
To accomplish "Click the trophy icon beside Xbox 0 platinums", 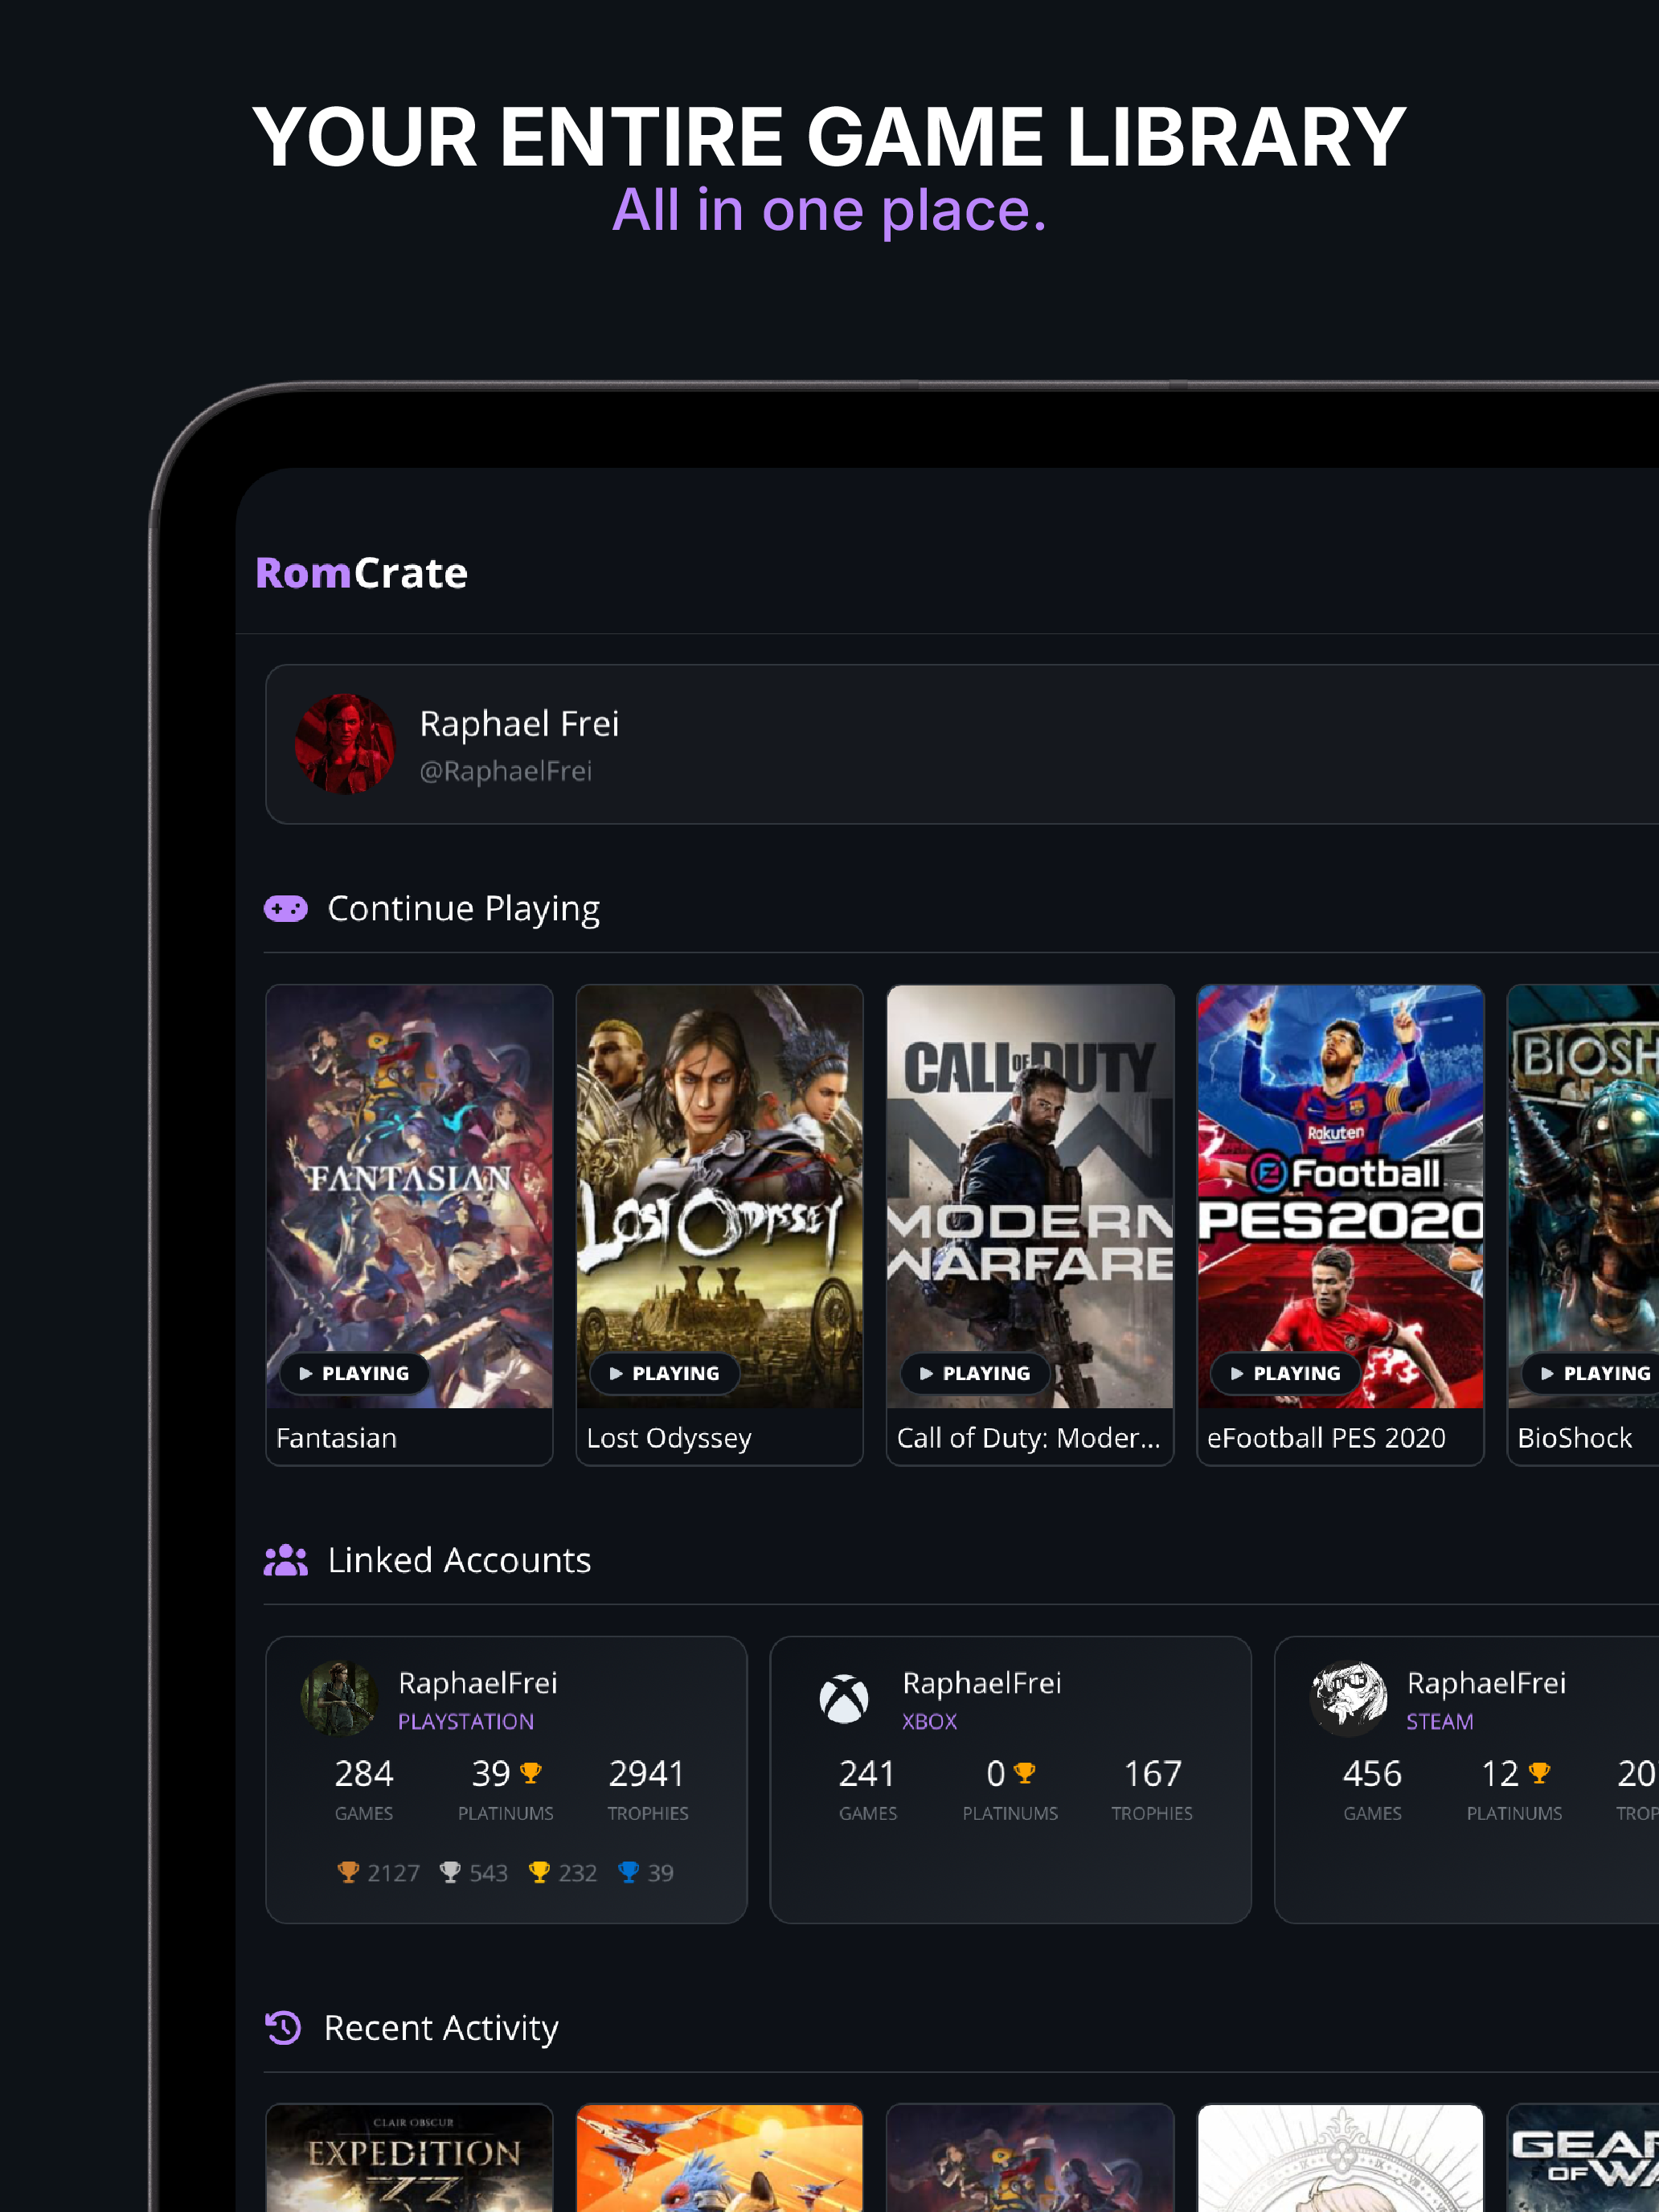I will tap(1025, 1773).
